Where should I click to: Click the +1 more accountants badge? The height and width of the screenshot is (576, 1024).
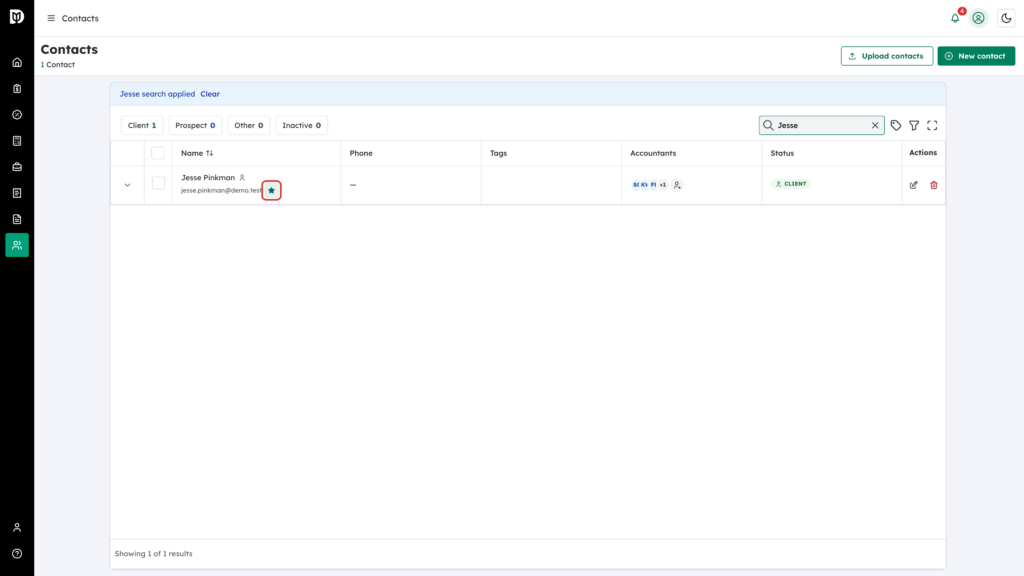pyautogui.click(x=663, y=185)
